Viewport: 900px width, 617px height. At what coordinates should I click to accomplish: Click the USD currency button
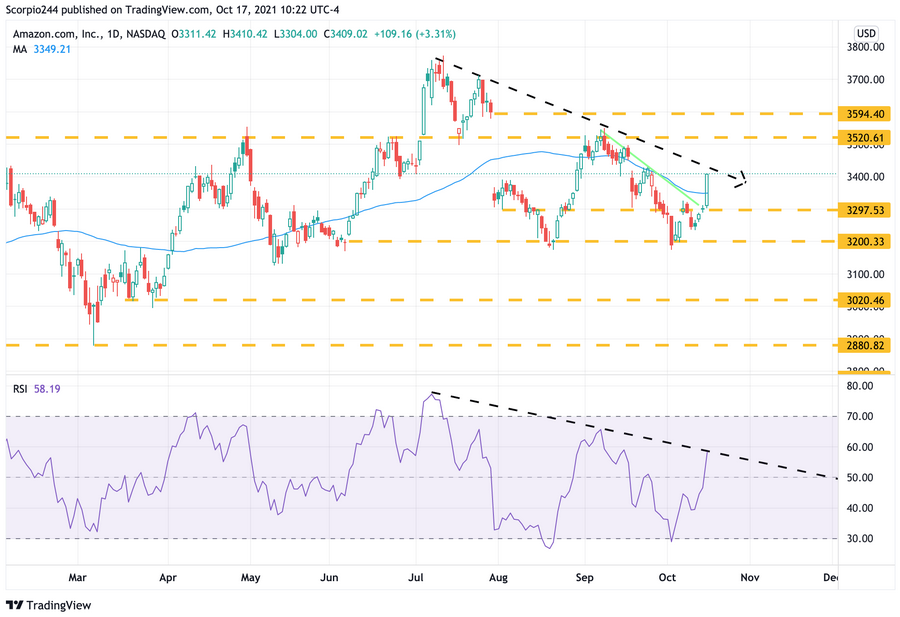[866, 33]
